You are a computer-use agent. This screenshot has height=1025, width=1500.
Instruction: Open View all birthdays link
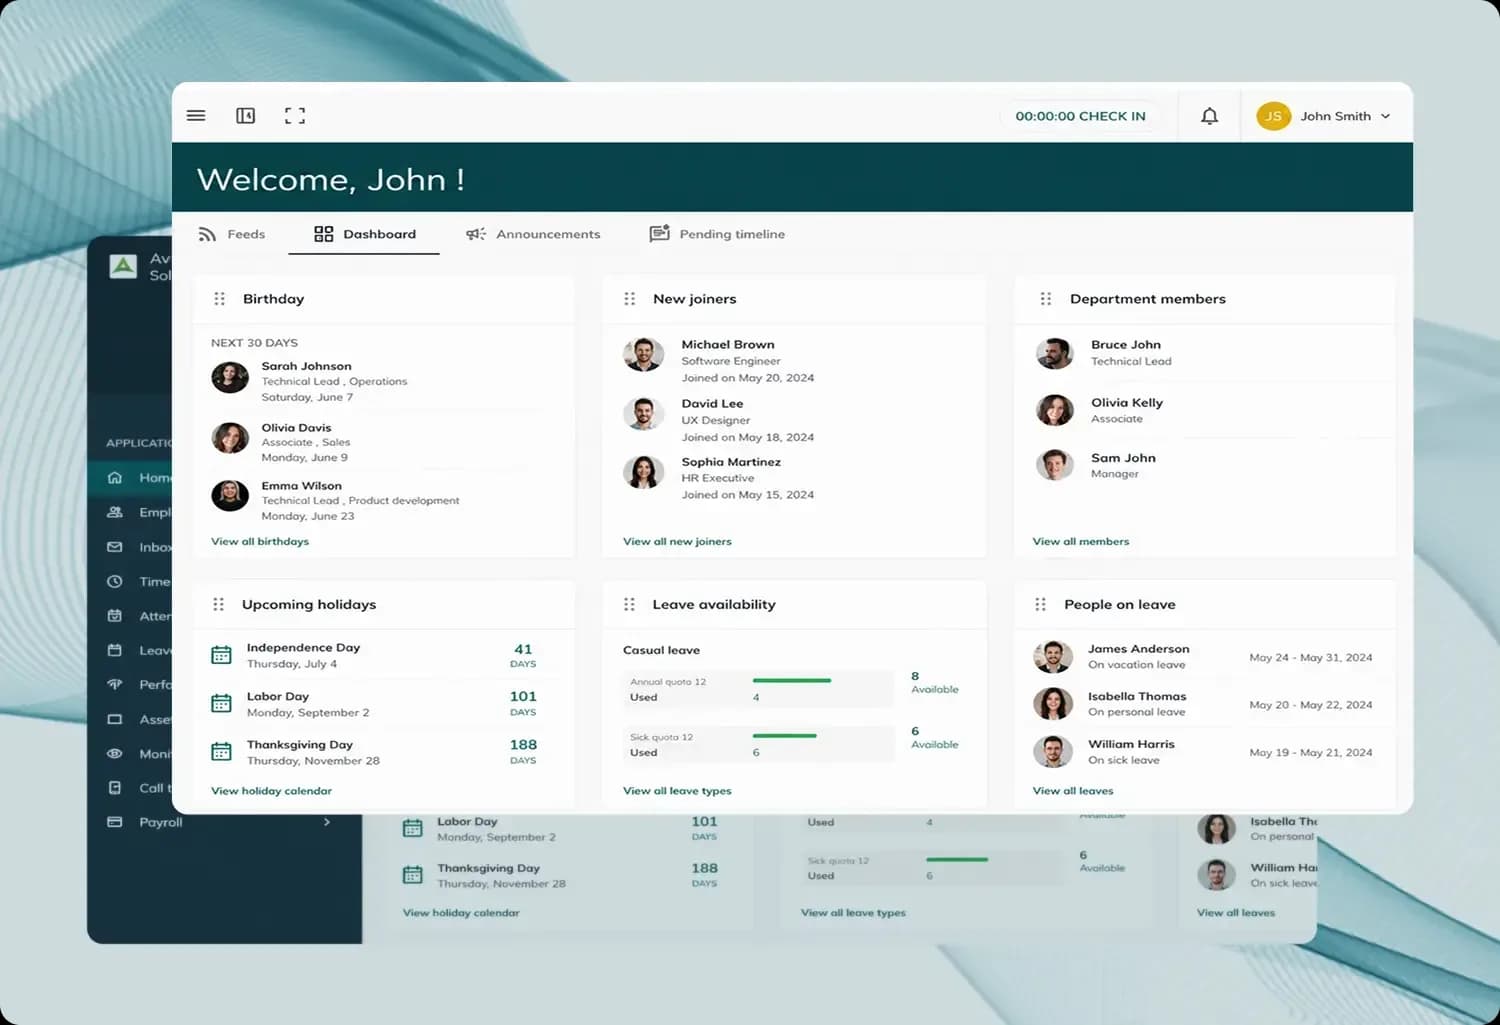(x=260, y=541)
